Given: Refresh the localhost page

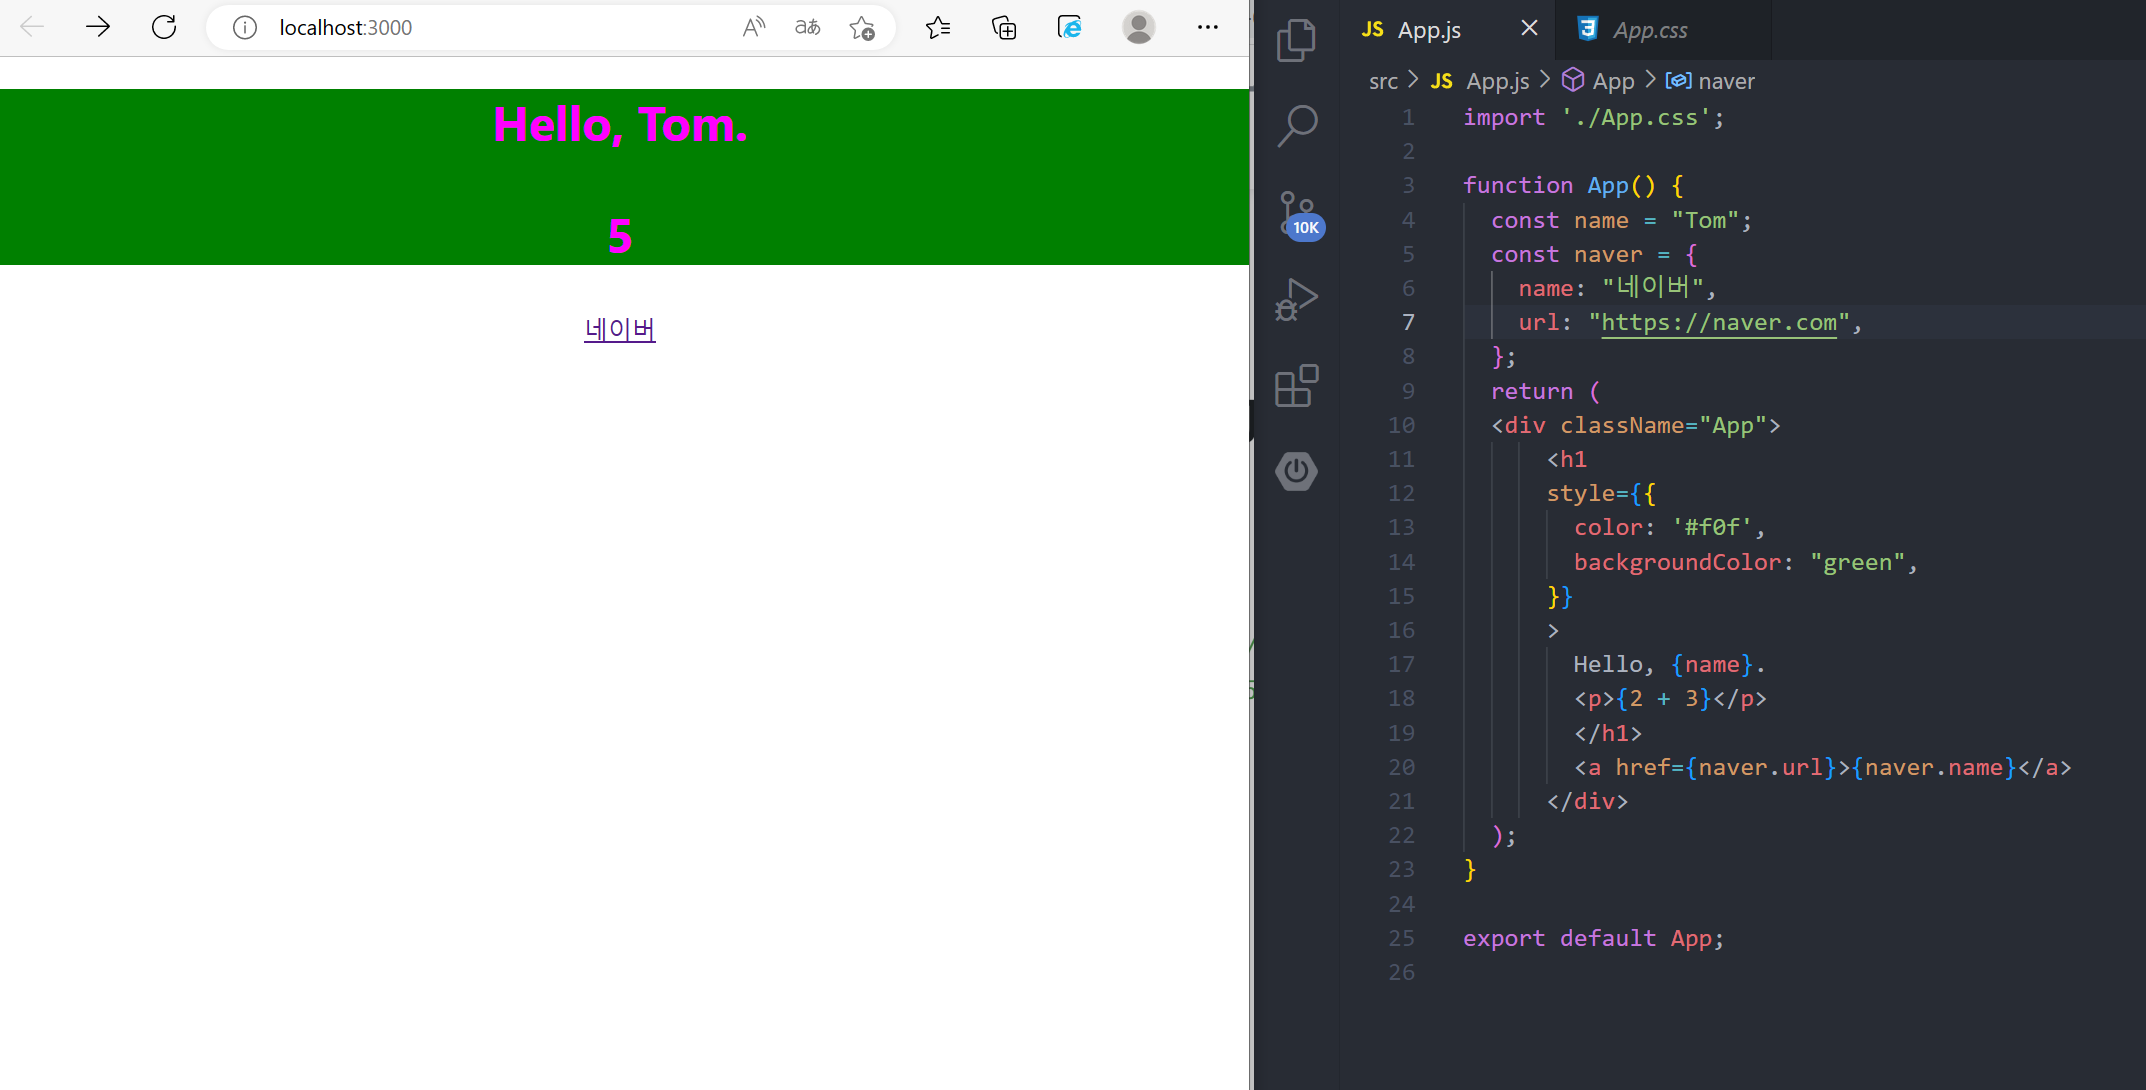Looking at the screenshot, I should click(x=164, y=27).
